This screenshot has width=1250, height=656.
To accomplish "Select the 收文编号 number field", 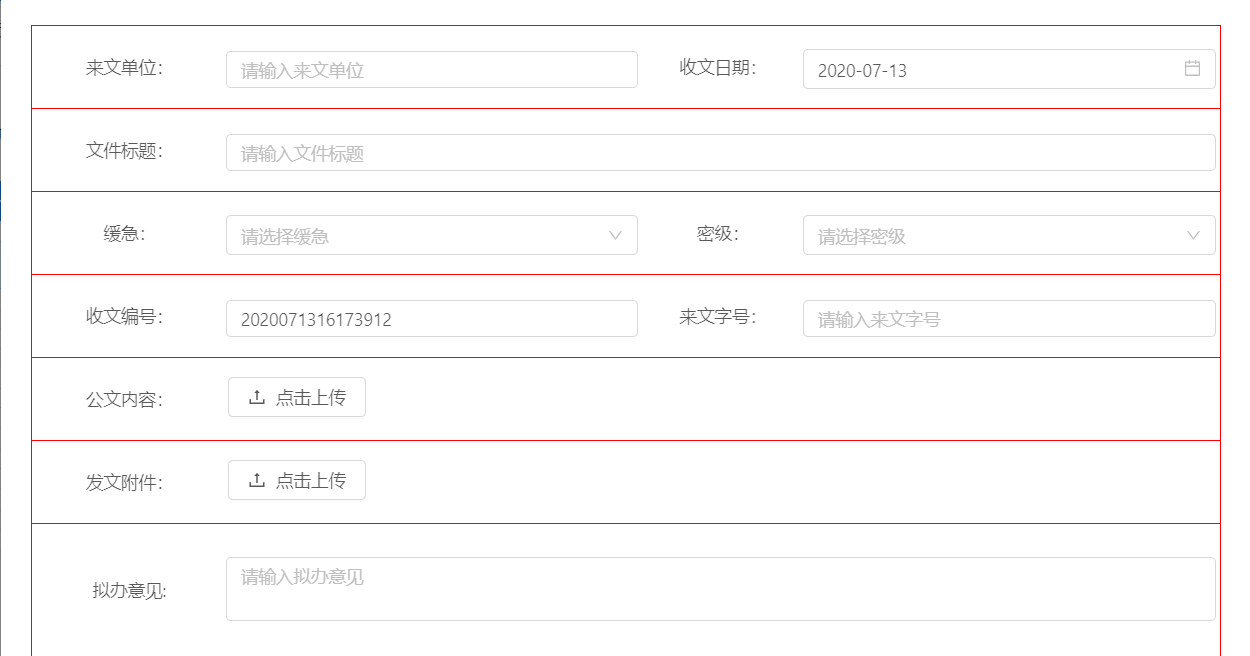I will pos(432,319).
